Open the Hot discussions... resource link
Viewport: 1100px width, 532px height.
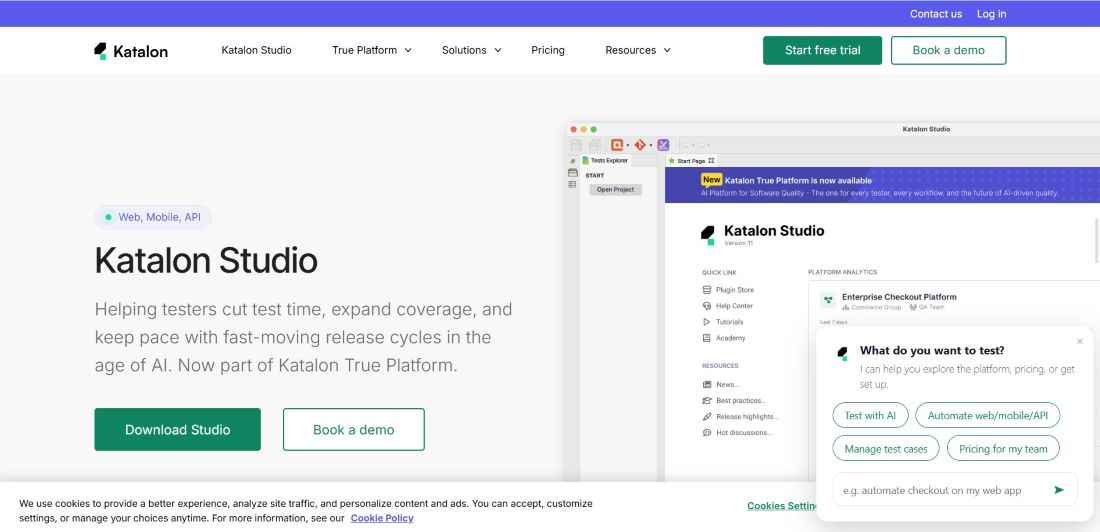[744, 433]
